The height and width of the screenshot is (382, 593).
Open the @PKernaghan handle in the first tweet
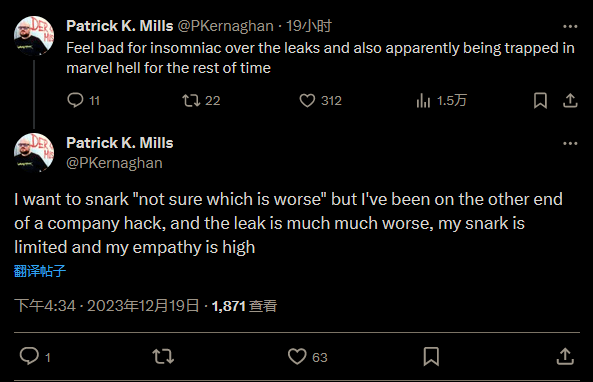coord(225,26)
